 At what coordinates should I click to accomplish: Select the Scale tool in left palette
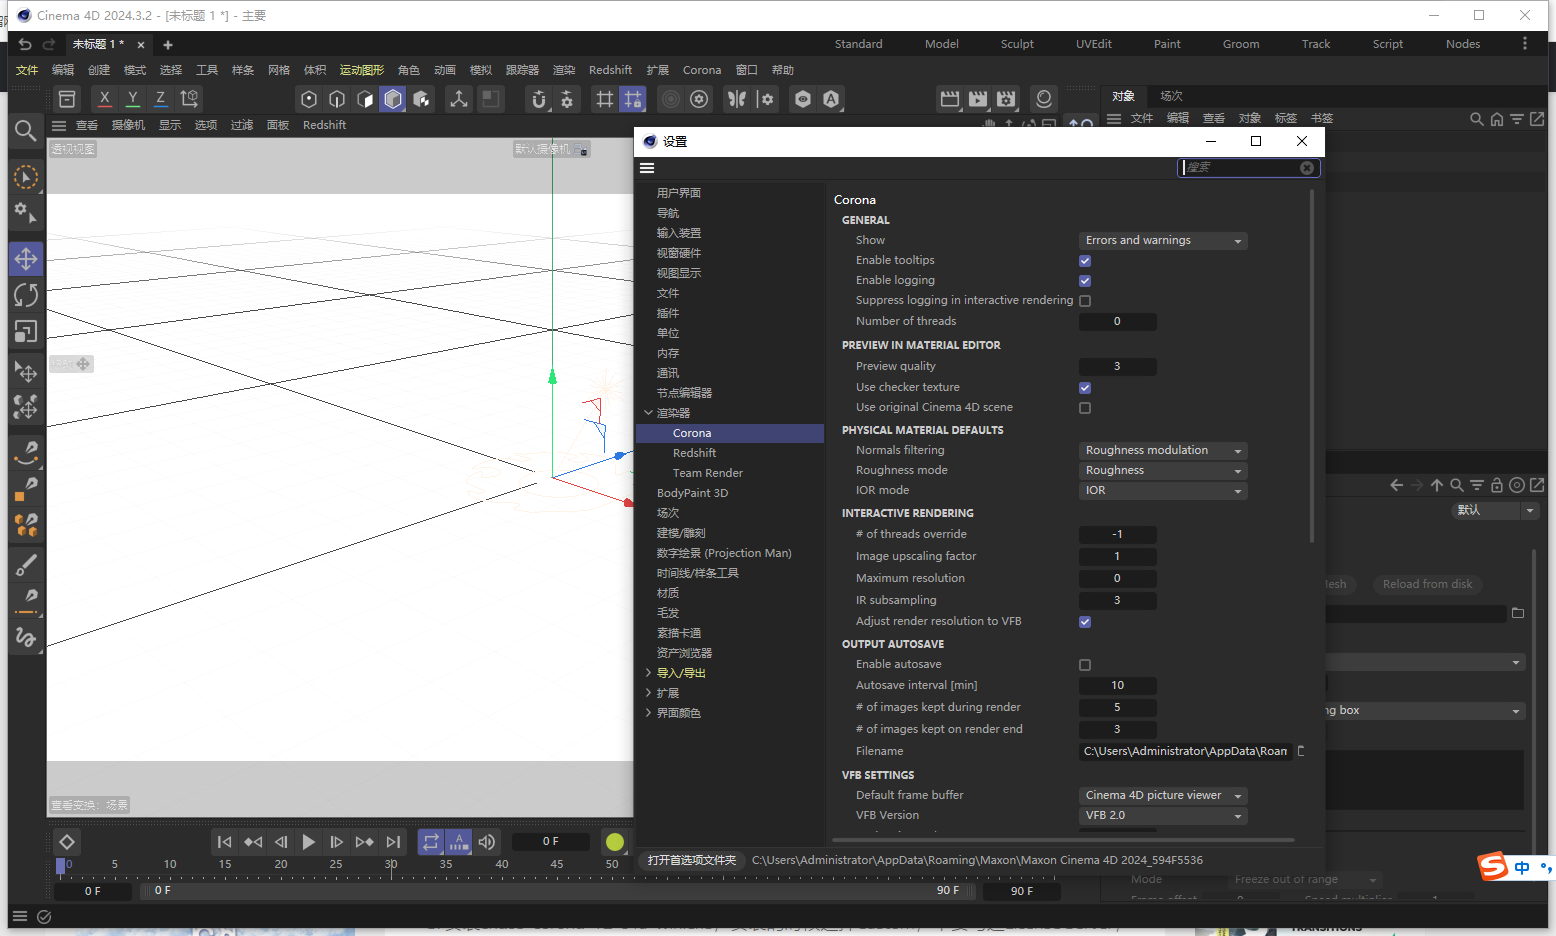point(26,331)
